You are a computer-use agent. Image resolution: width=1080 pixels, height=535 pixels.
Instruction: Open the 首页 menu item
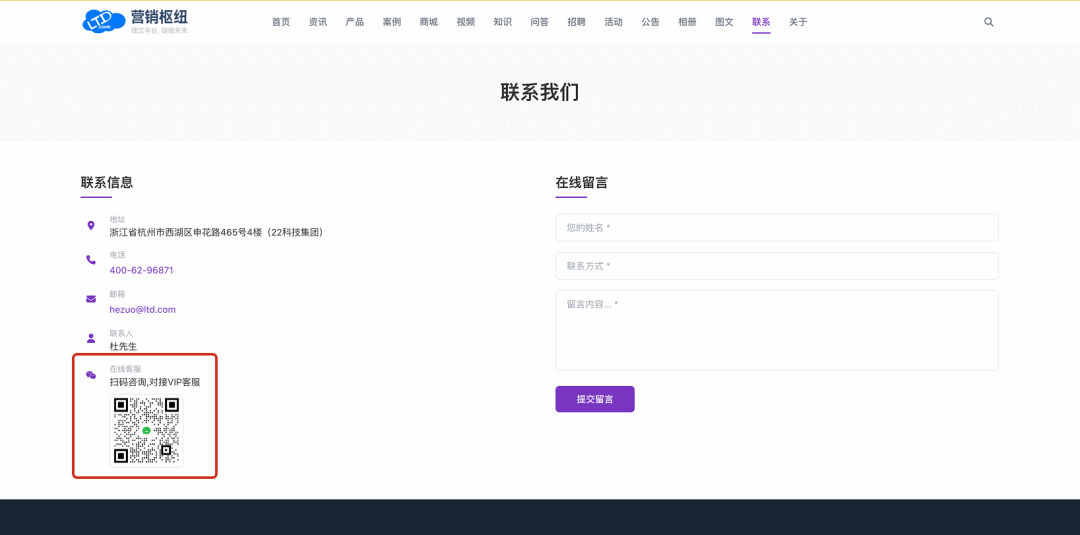point(281,22)
